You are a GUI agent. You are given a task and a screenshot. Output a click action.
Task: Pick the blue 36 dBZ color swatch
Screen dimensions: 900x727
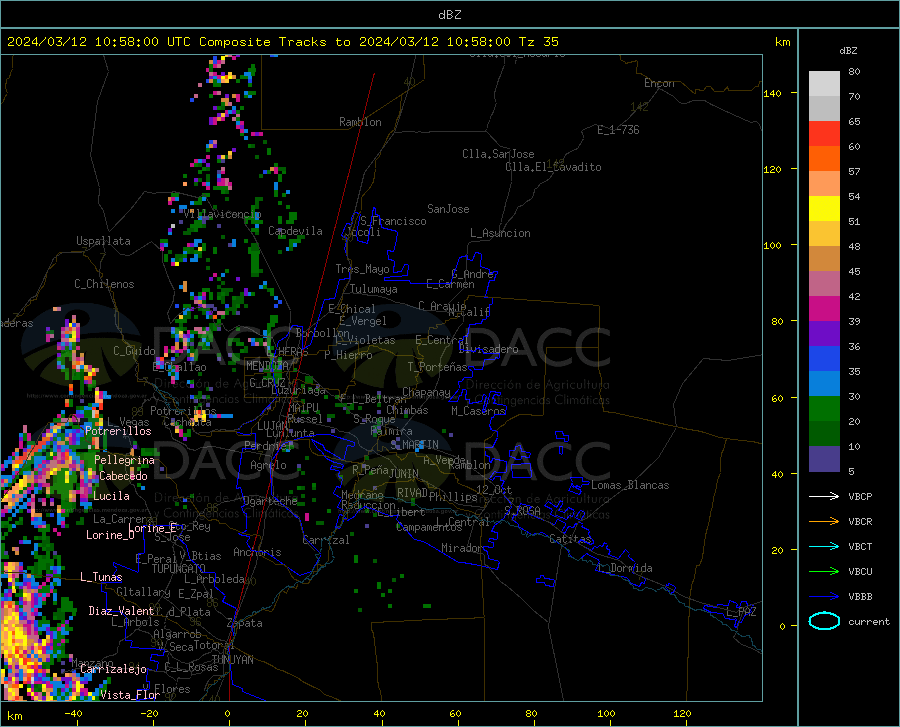click(x=824, y=359)
